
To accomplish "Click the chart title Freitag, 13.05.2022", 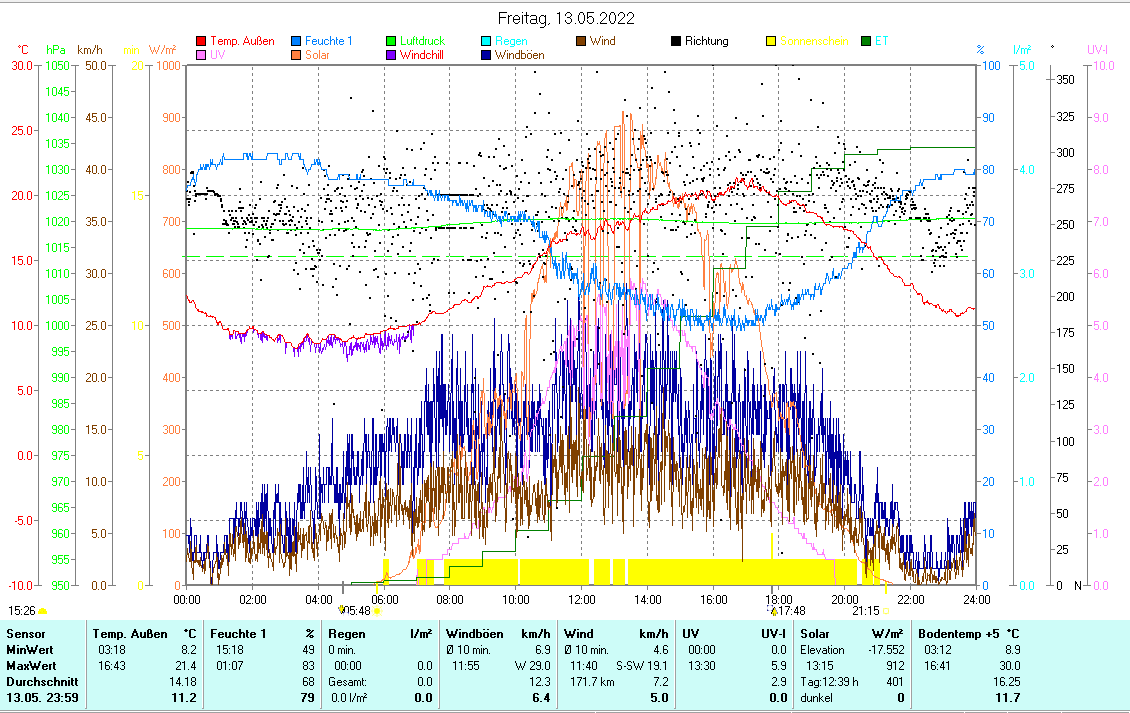I will click(566, 18).
